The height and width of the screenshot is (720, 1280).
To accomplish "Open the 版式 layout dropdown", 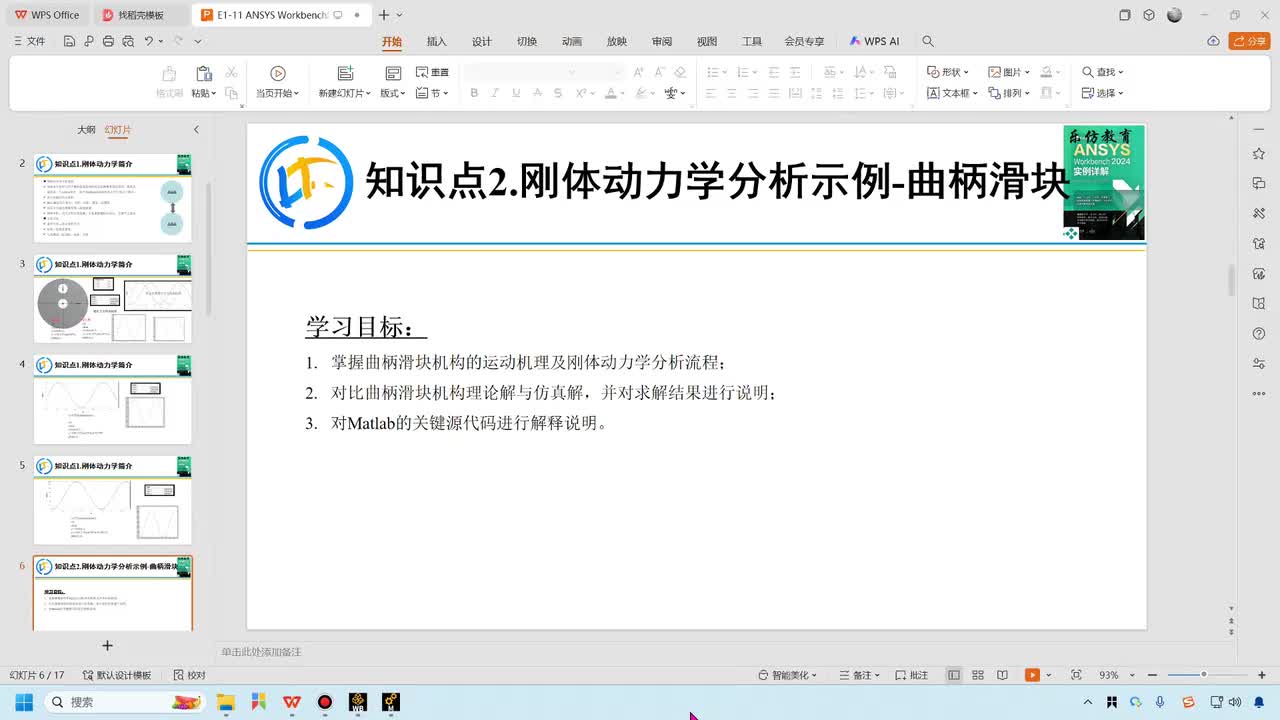I will [x=392, y=93].
